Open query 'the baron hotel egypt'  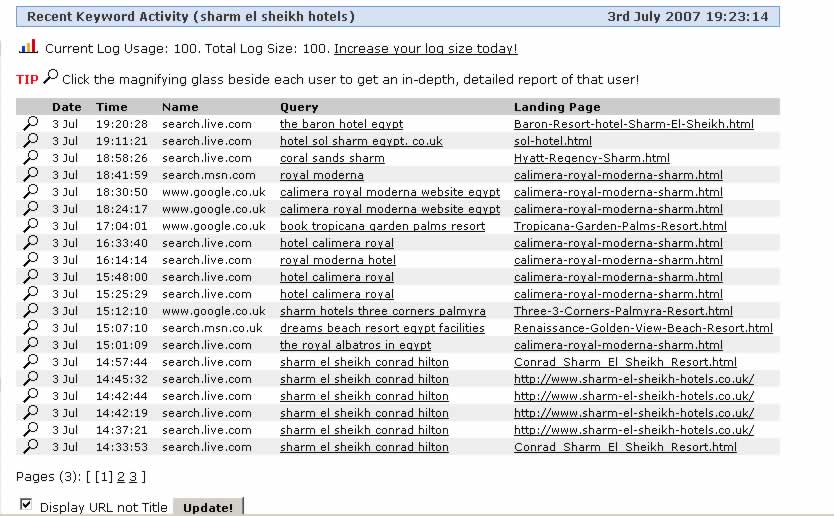[x=341, y=124]
